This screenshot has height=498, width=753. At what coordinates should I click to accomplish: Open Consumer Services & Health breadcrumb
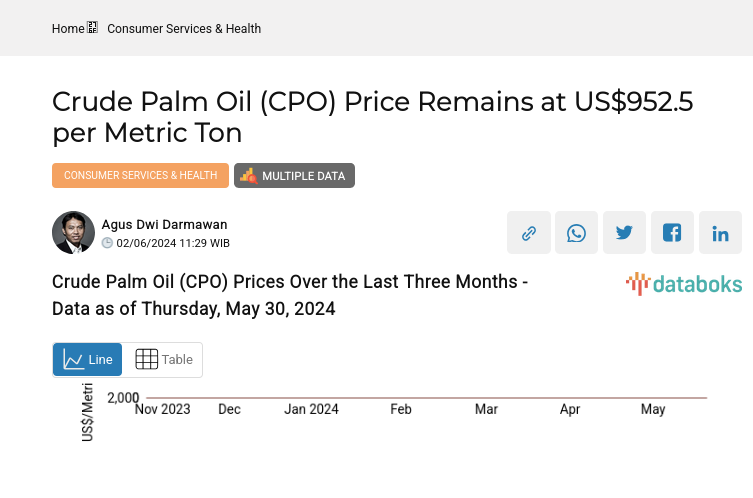184,29
